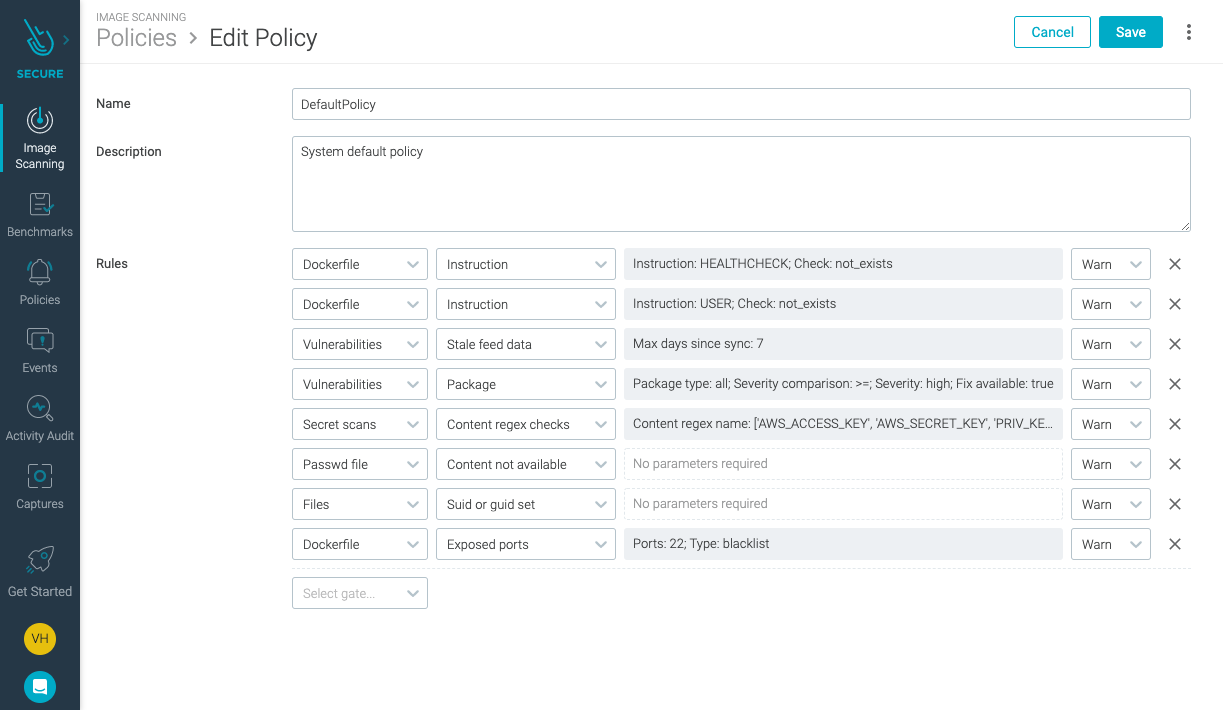The height and width of the screenshot is (710, 1223).
Task: Click the Cancel button
Action: pos(1052,32)
